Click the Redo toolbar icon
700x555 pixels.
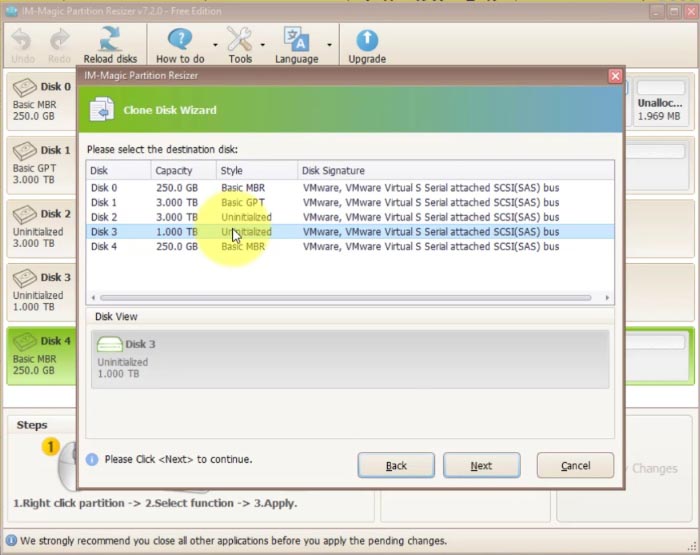coord(59,45)
